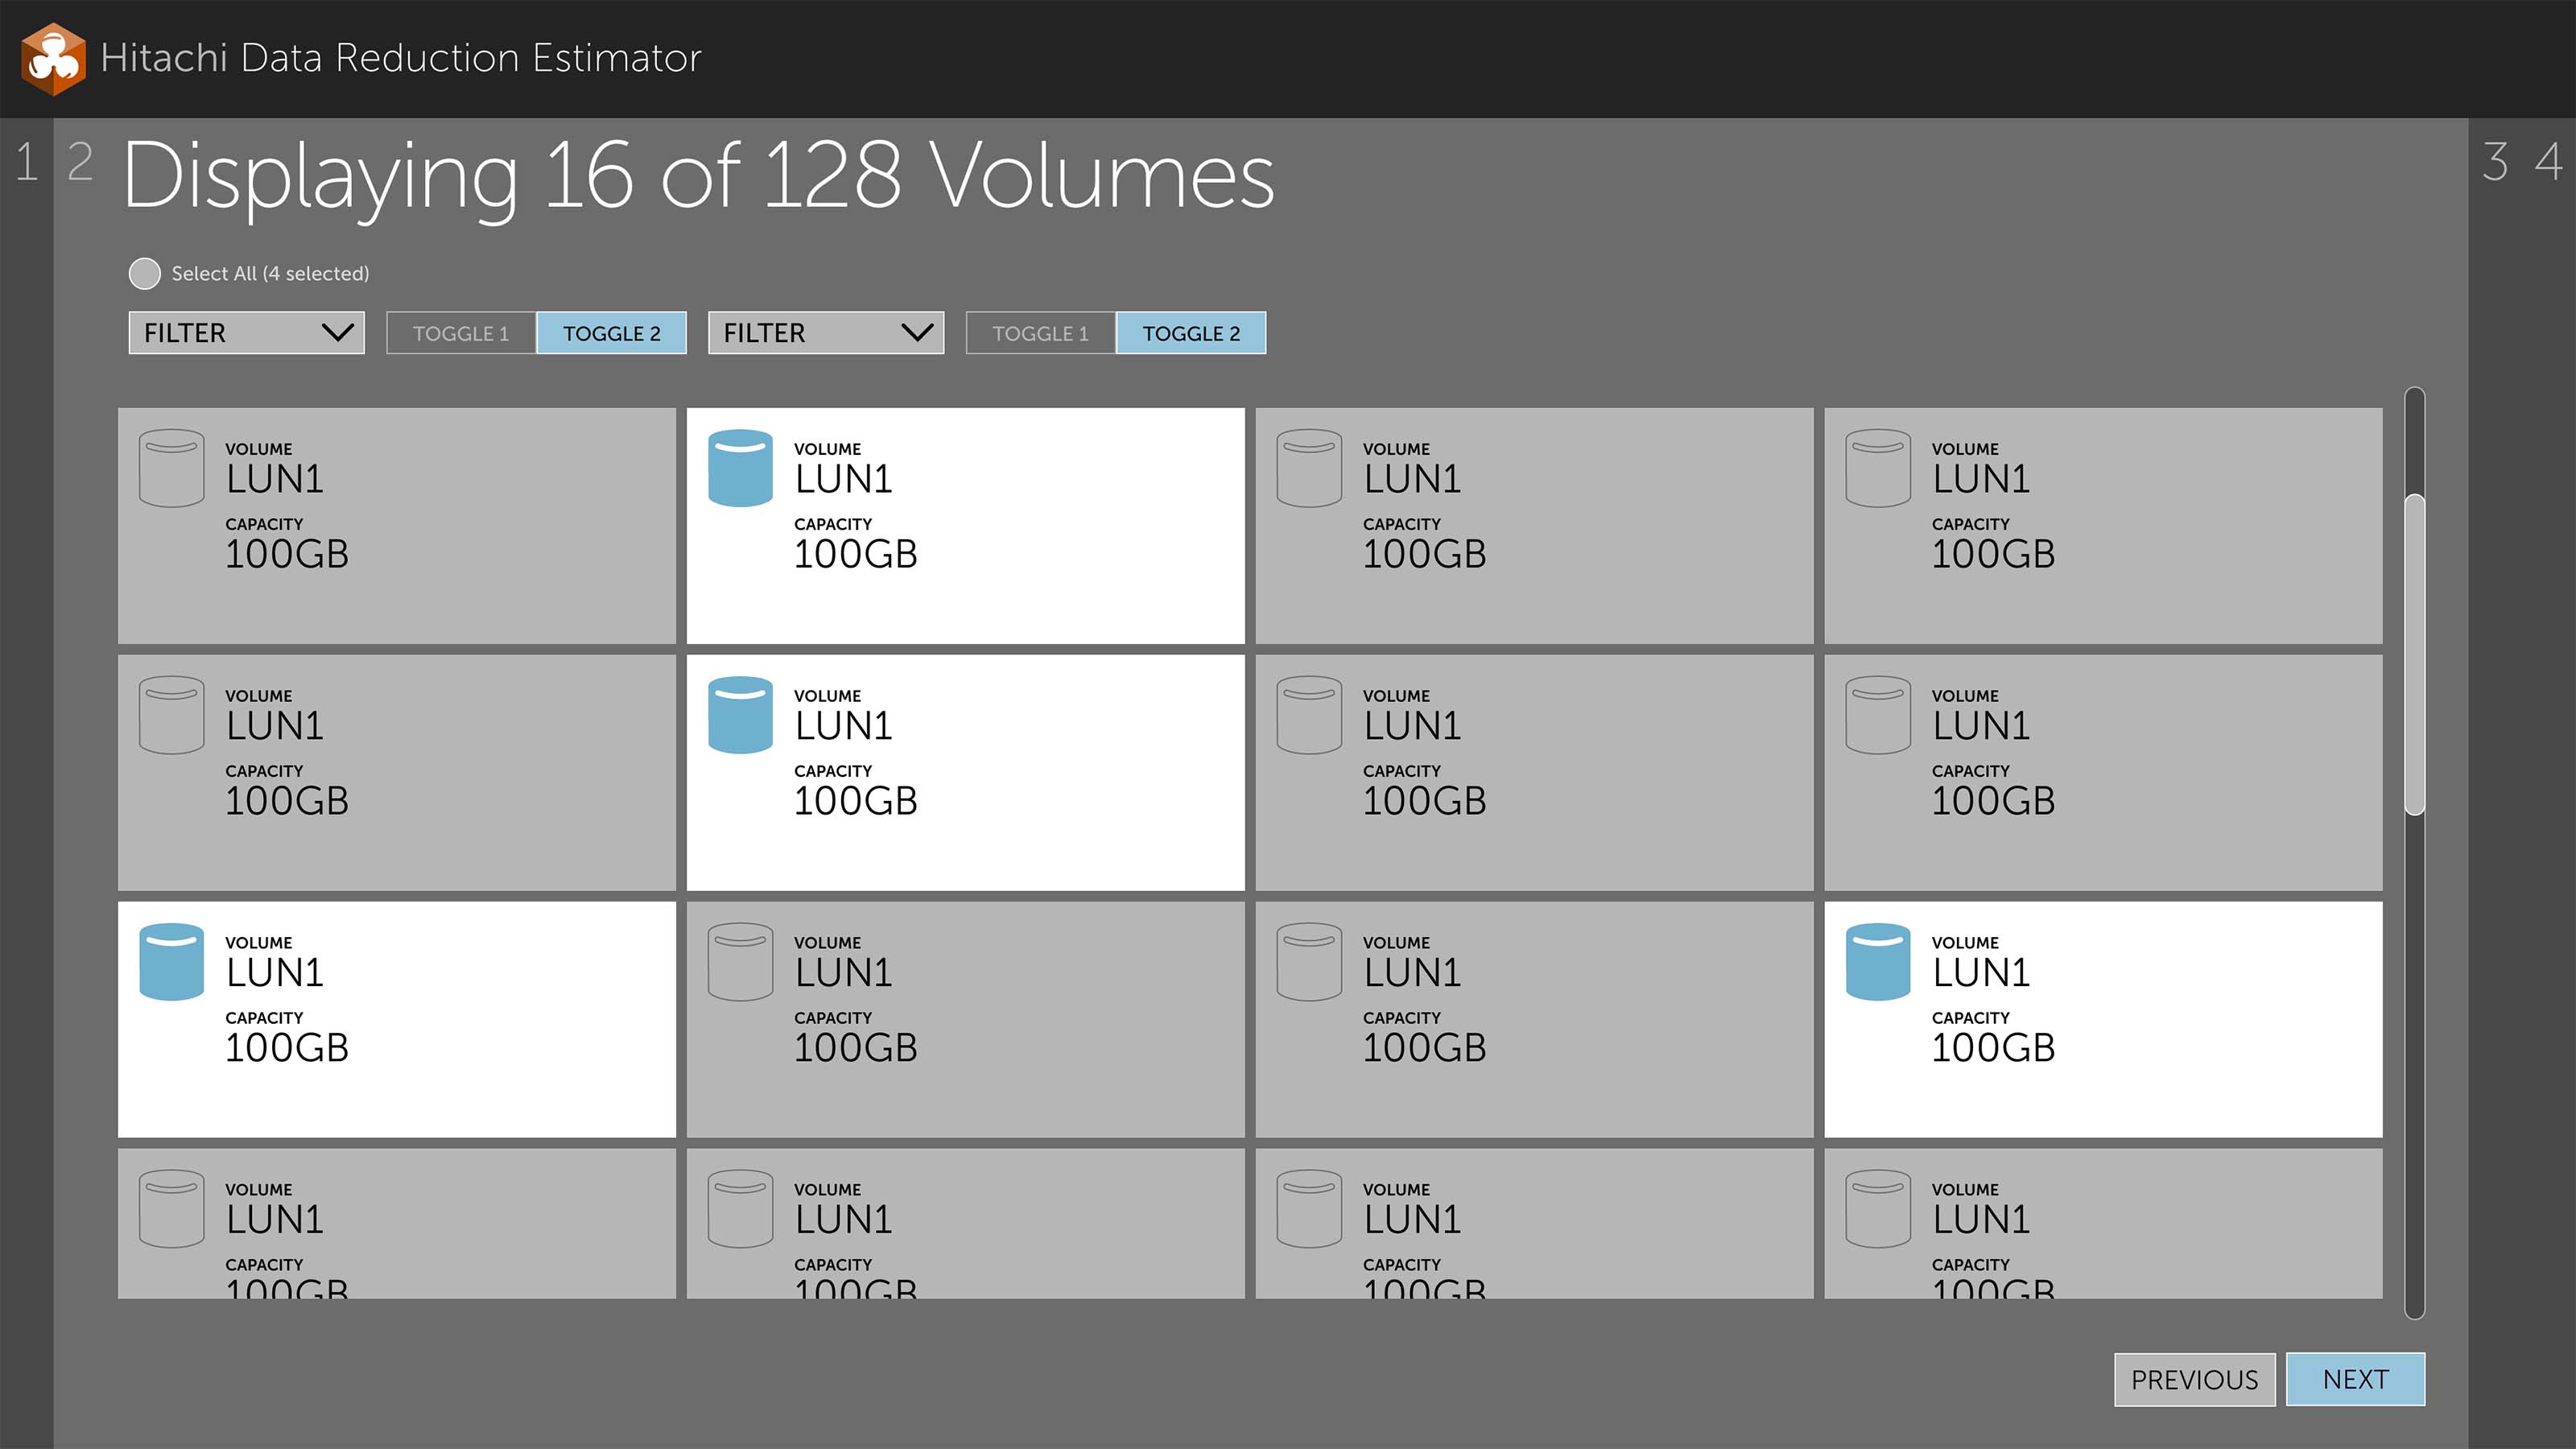2576x1449 pixels.
Task: Click the Hitachi app logo icon
Action: (x=53, y=59)
